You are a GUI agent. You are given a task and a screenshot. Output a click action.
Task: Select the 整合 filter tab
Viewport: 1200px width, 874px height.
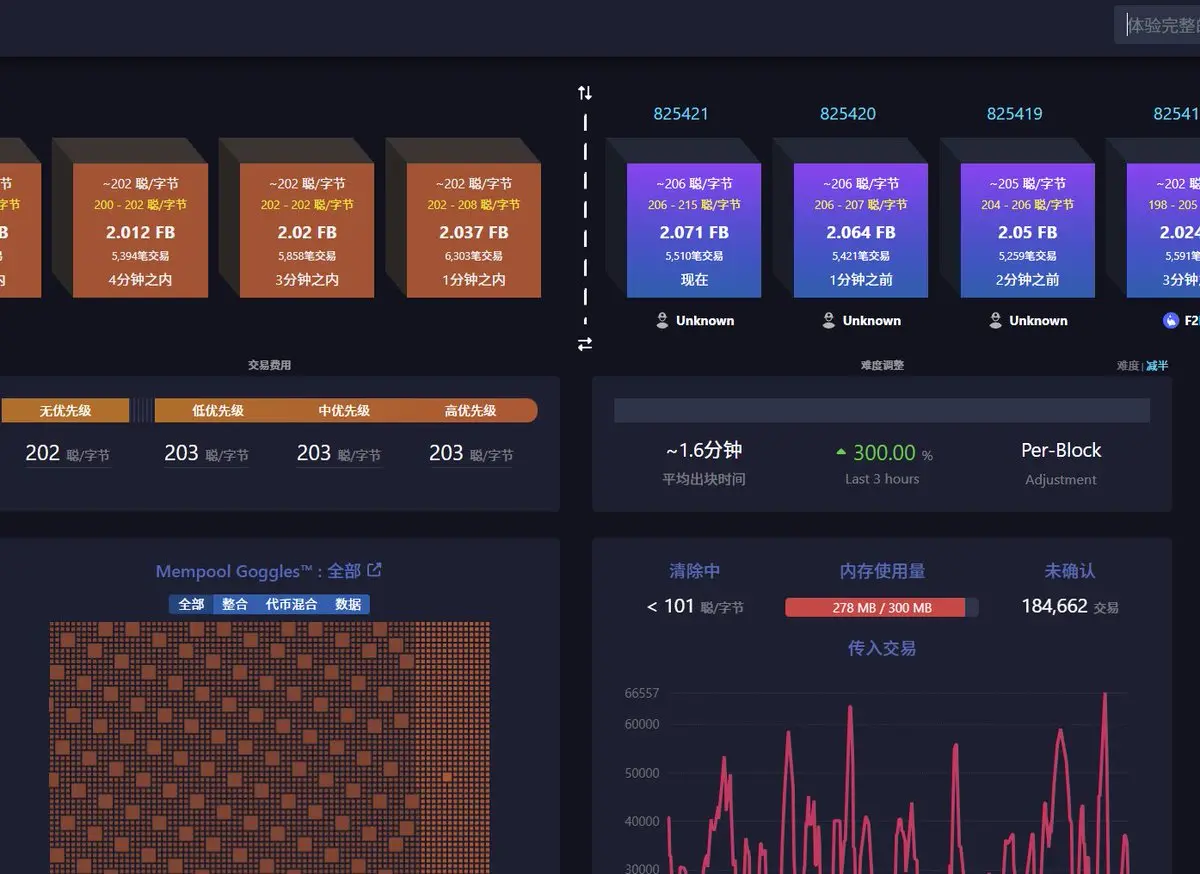pyautogui.click(x=235, y=604)
